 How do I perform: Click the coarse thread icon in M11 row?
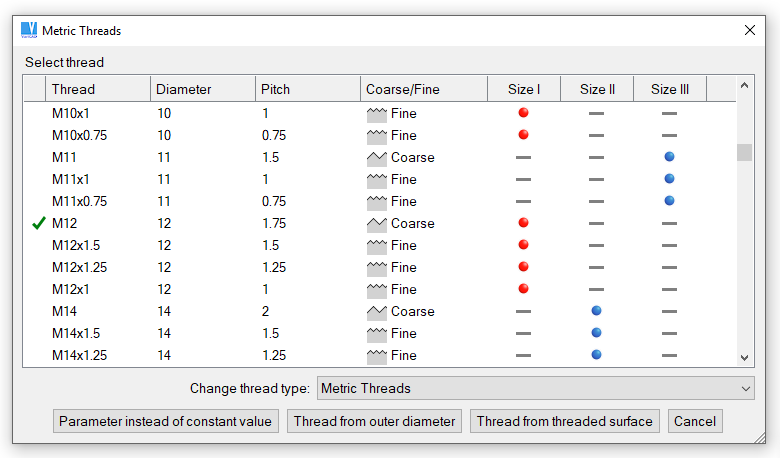377,158
